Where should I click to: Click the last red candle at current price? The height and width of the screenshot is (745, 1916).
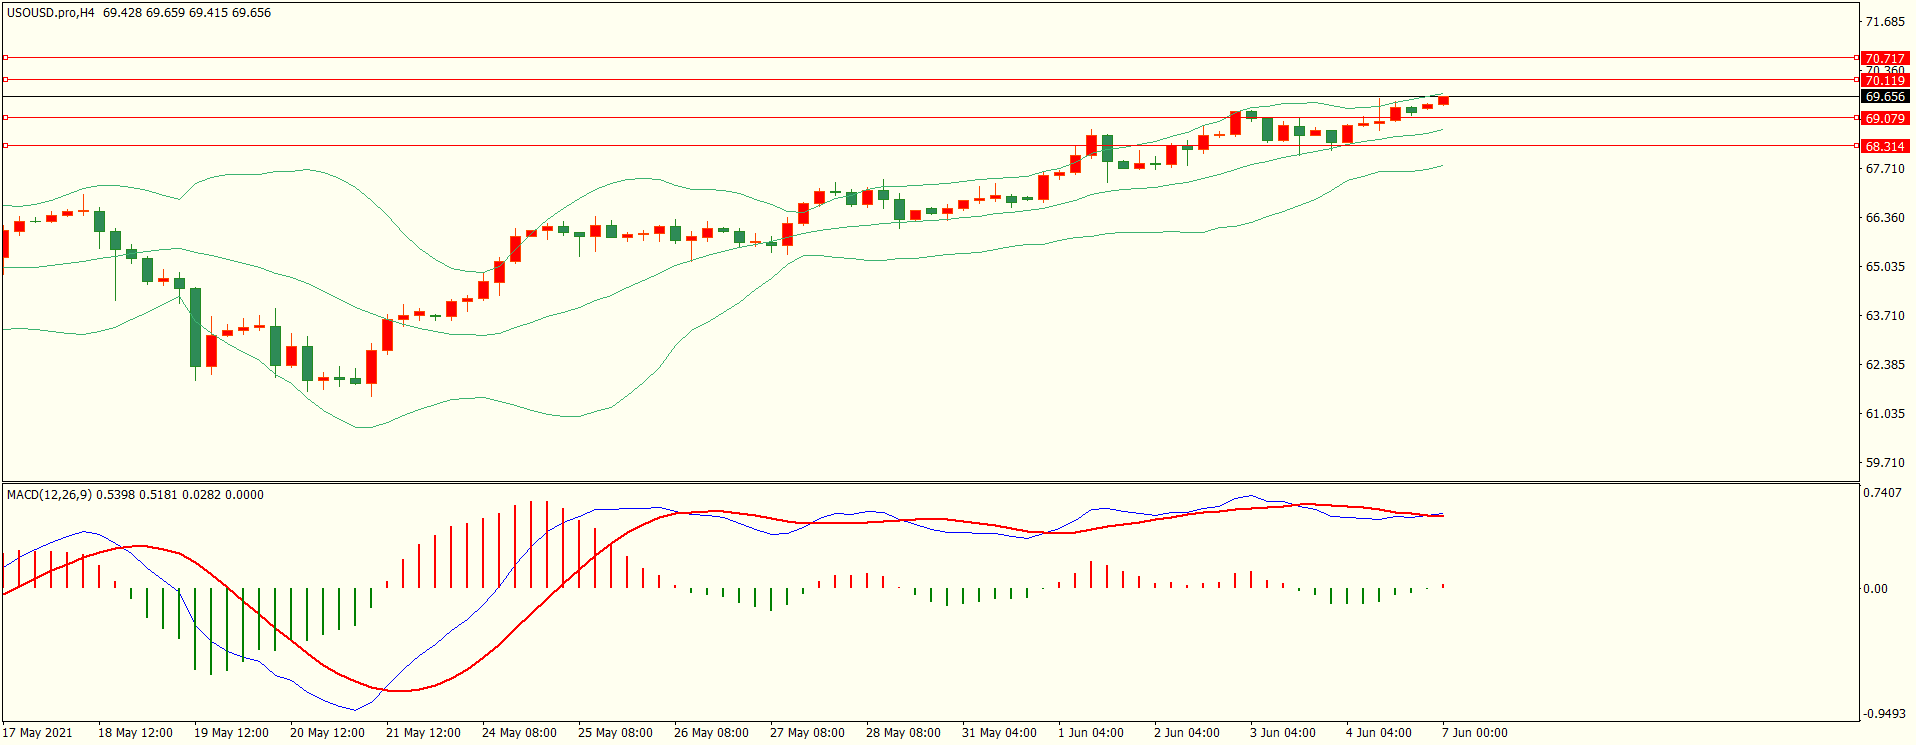(1443, 100)
